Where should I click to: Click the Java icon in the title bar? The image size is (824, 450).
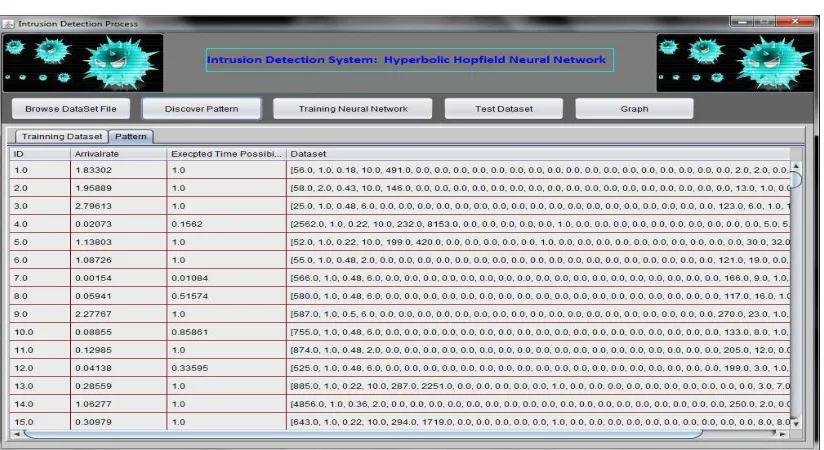(8, 24)
